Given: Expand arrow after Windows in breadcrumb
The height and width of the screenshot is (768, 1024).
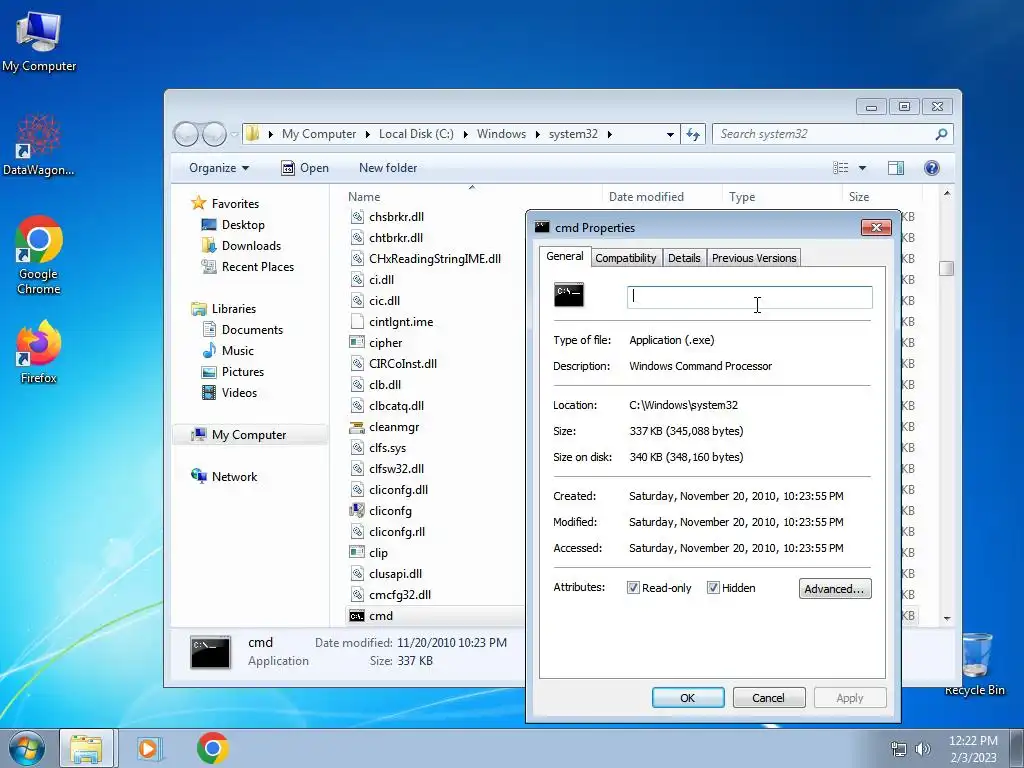Looking at the screenshot, I should click(537, 135).
